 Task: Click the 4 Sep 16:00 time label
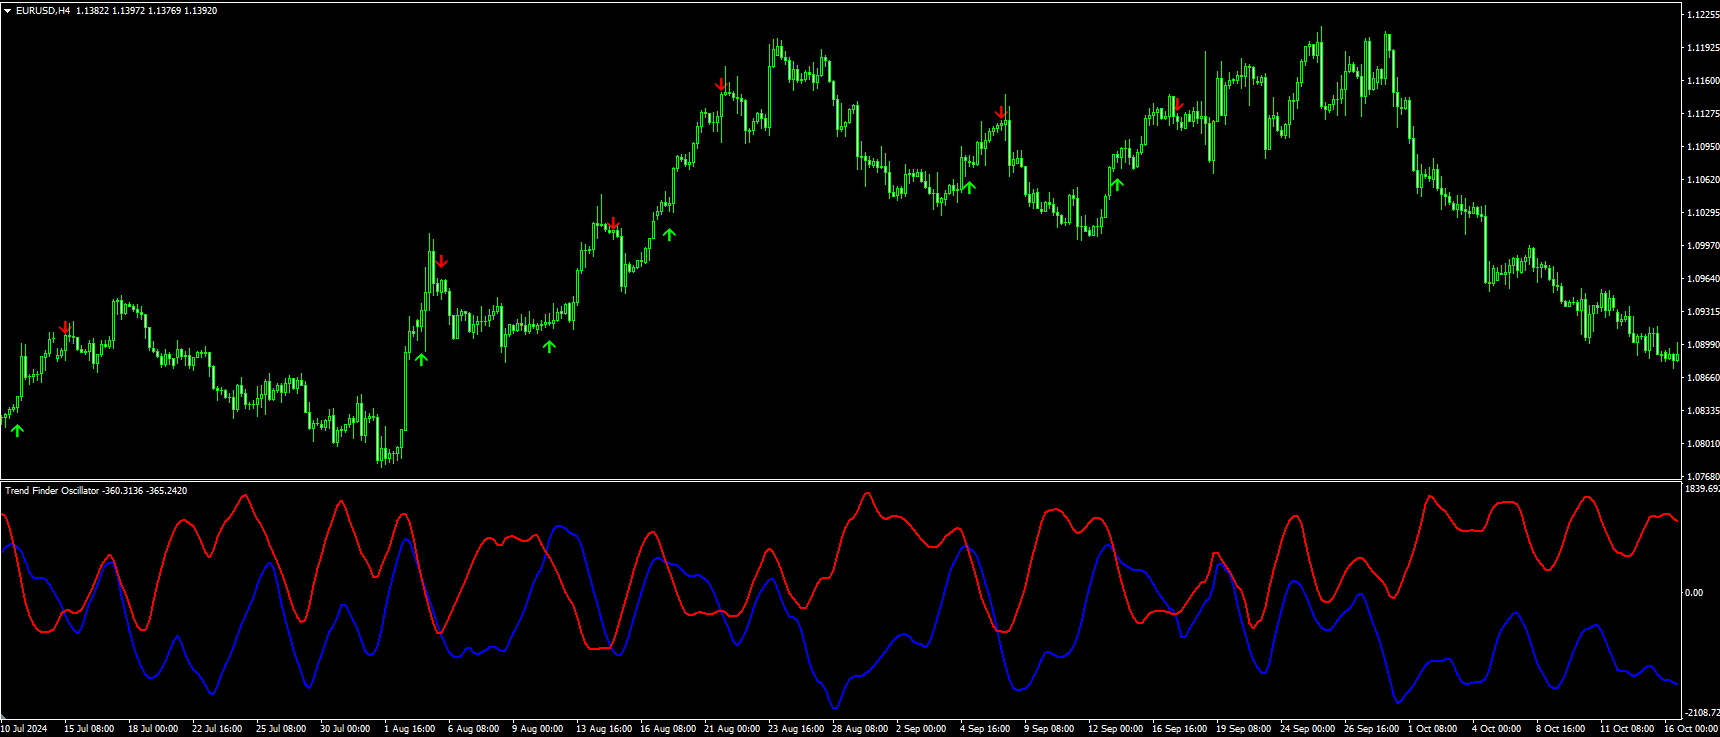pos(985,729)
